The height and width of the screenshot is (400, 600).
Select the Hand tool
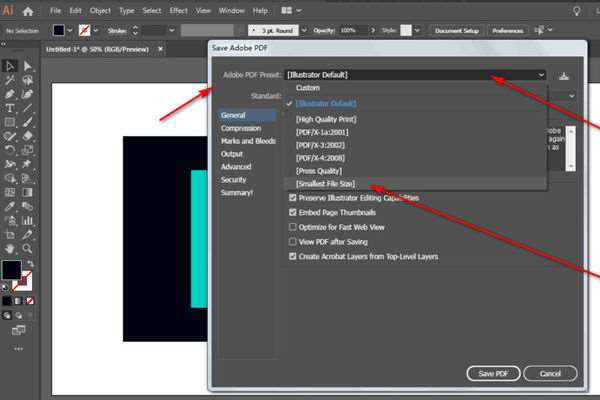pos(10,249)
